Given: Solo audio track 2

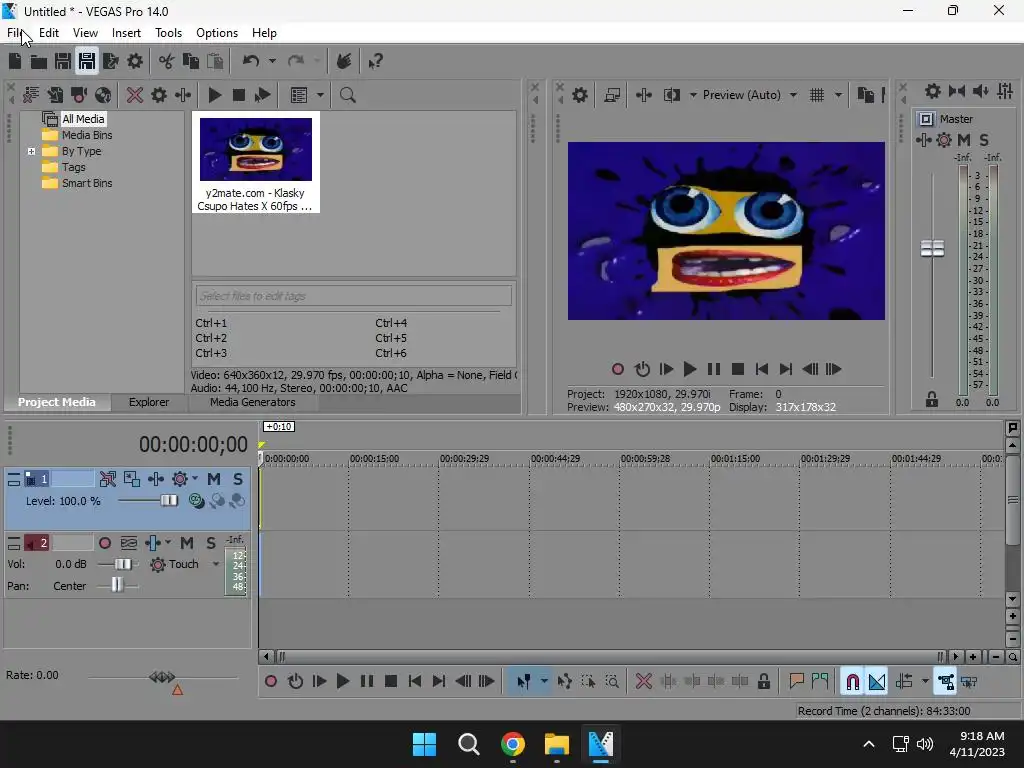Looking at the screenshot, I should coord(211,543).
